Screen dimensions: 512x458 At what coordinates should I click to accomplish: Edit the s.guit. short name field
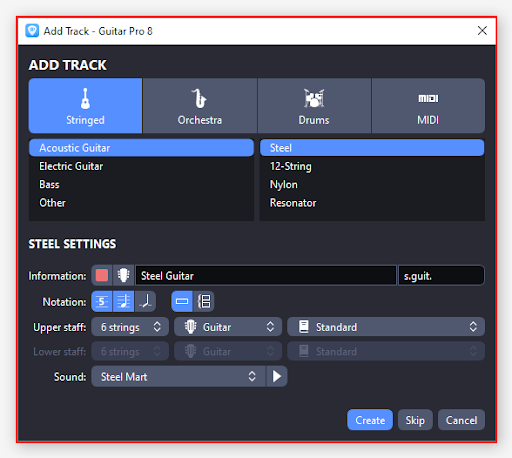441,275
